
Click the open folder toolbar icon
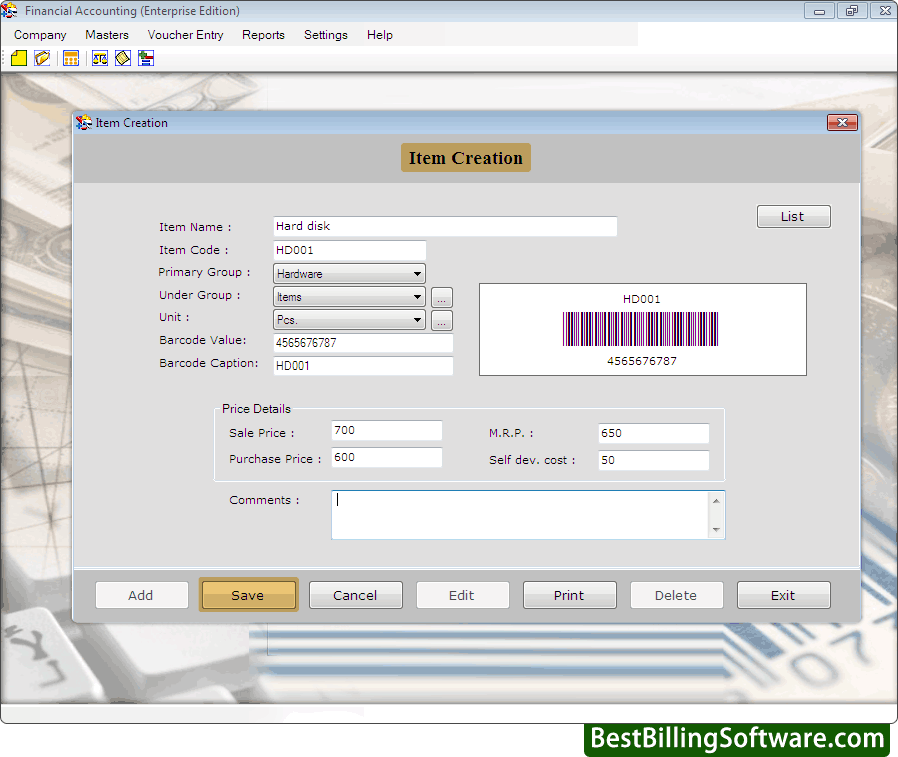coord(42,58)
